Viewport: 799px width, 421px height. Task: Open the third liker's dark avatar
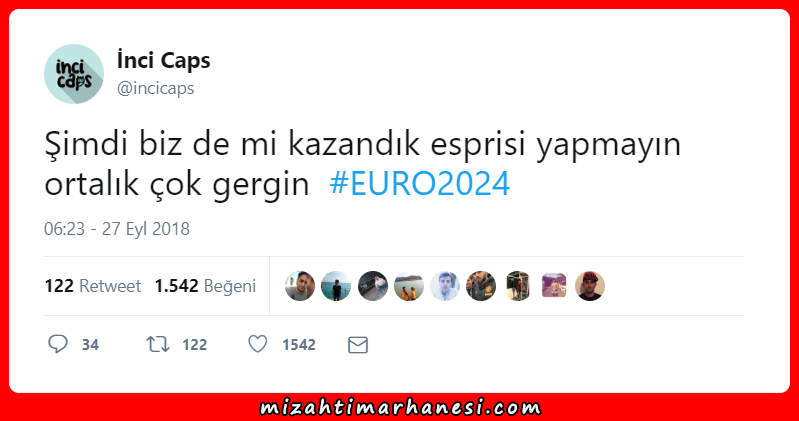click(x=372, y=286)
